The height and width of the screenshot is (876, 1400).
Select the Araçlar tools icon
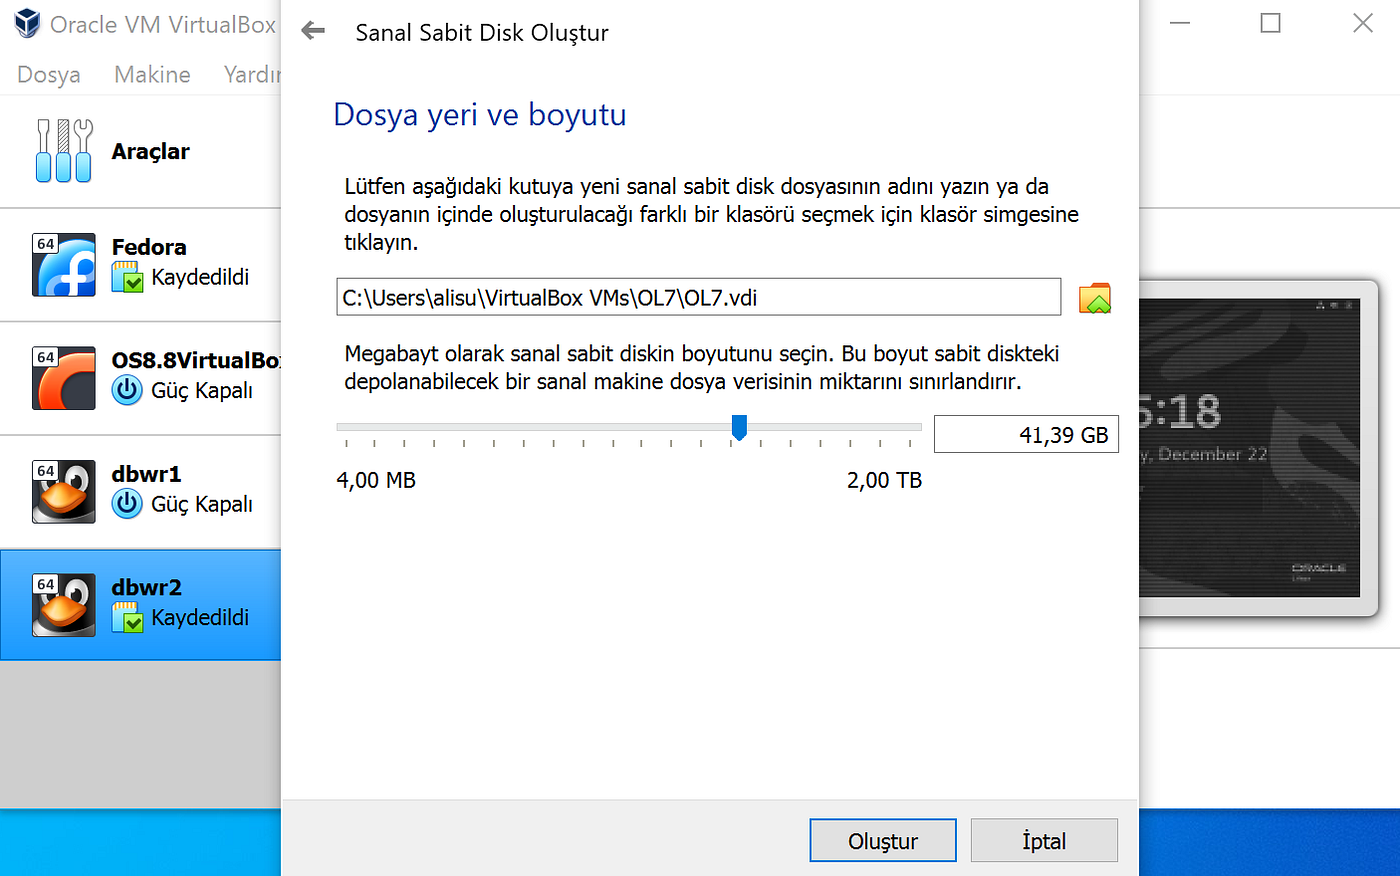64,151
